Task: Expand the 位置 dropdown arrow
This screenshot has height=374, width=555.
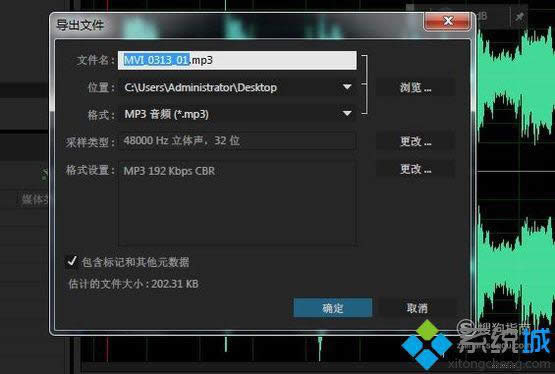Action: pyautogui.click(x=347, y=87)
